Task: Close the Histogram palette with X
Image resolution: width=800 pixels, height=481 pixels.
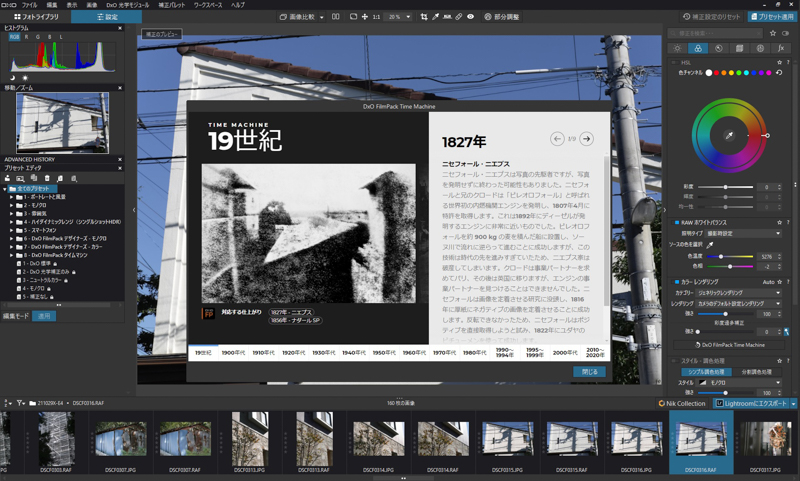Action: coord(120,28)
